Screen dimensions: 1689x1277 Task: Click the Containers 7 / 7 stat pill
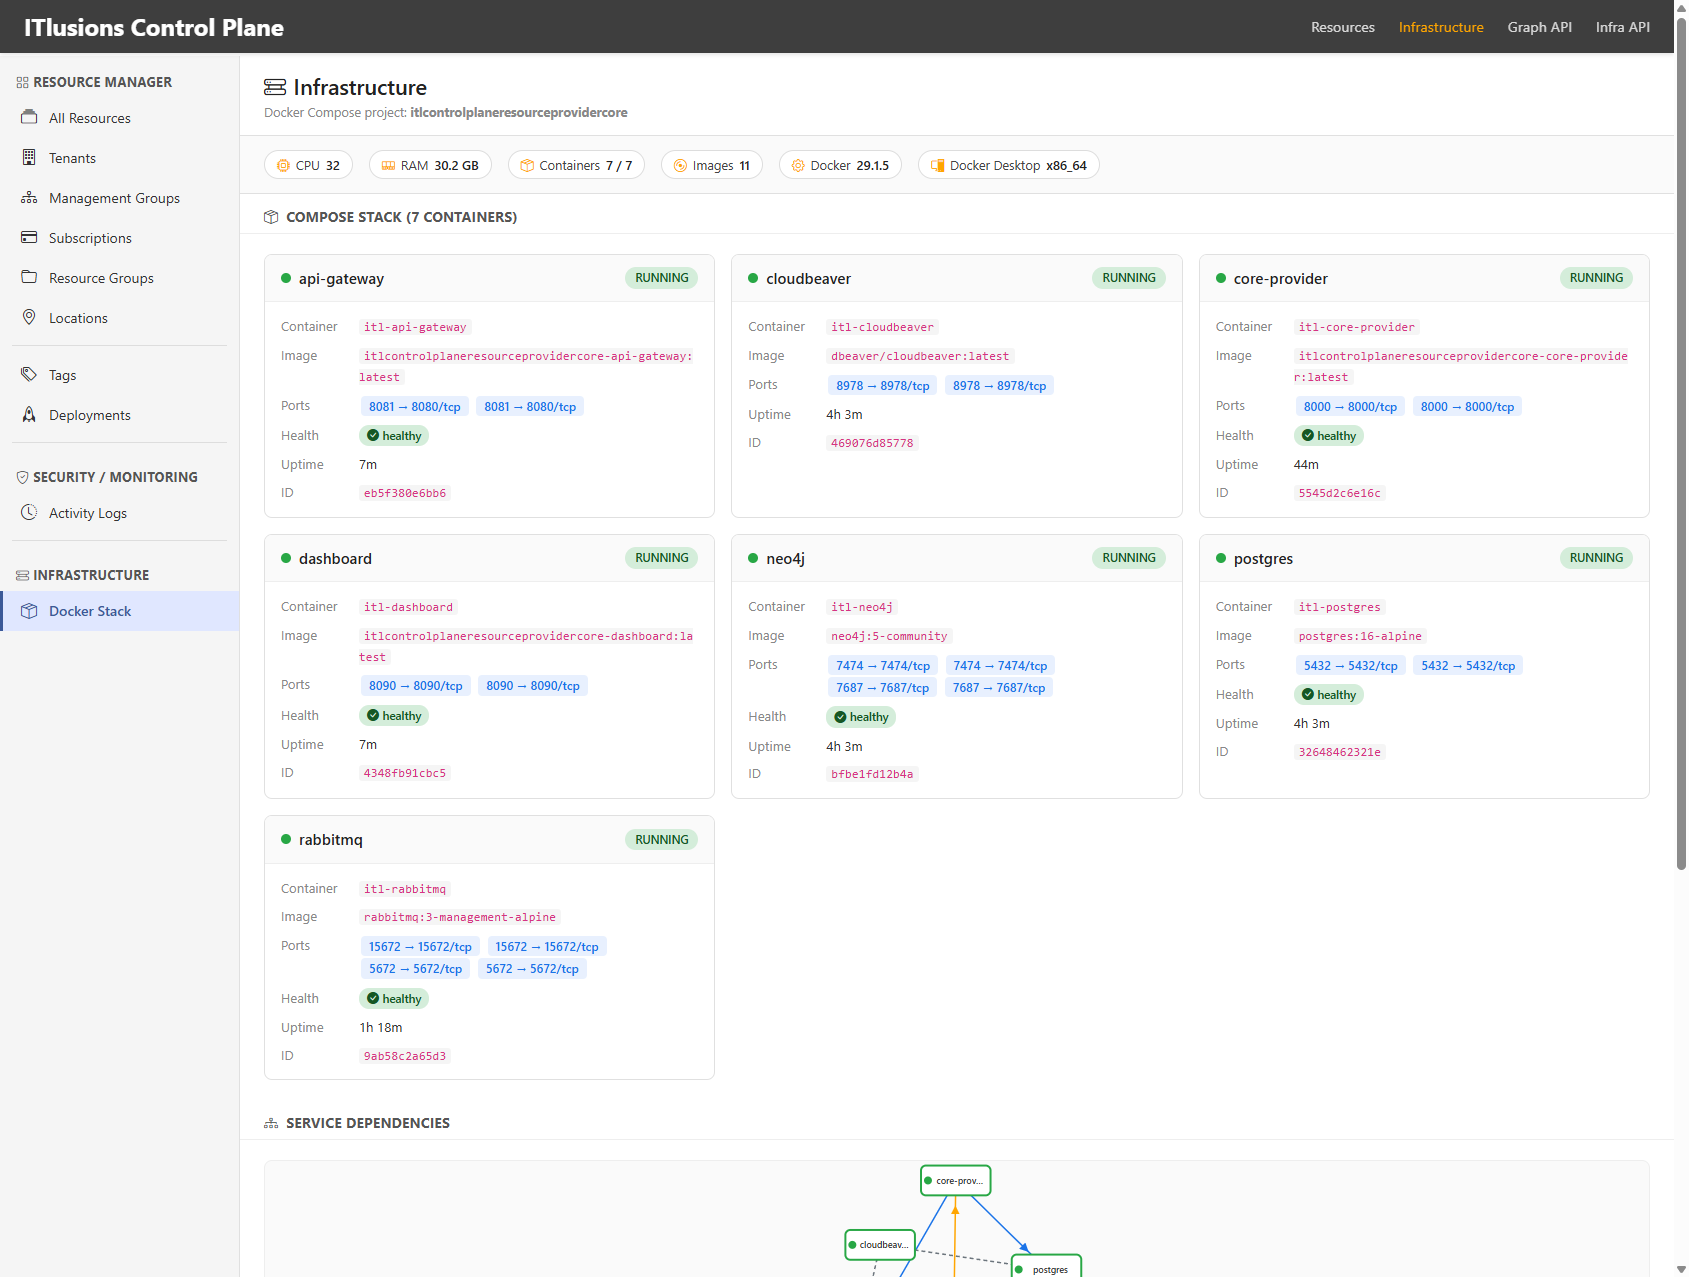click(576, 166)
